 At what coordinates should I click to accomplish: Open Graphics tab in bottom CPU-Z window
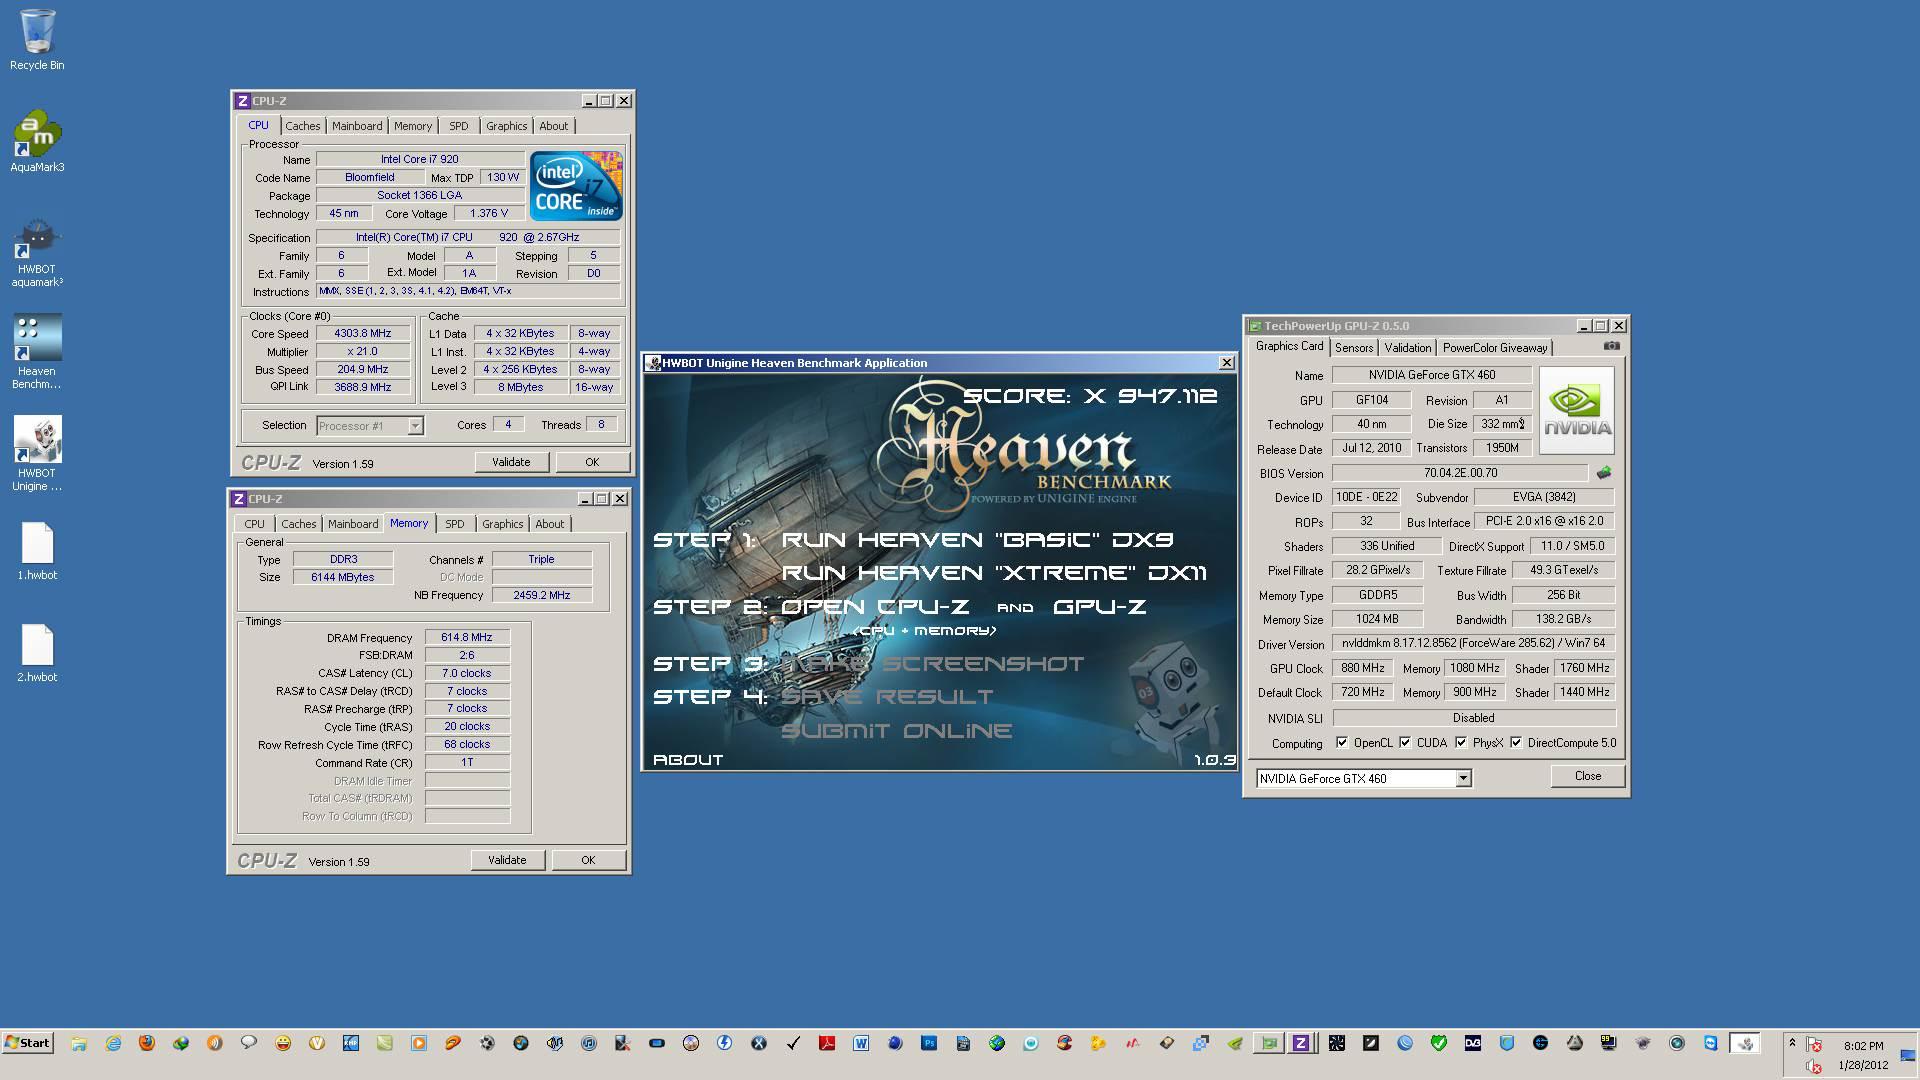pos(502,524)
